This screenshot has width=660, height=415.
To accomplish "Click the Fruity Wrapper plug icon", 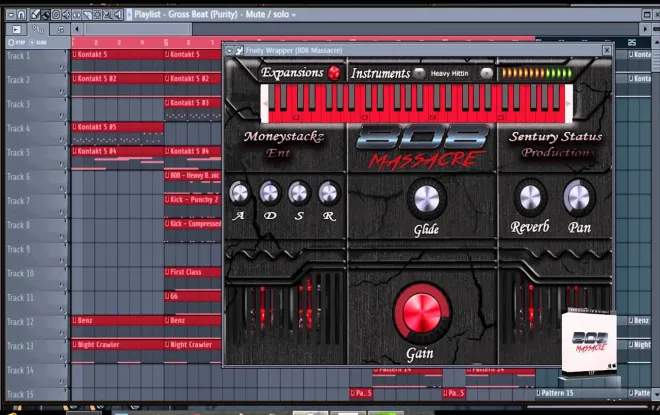I will click(239, 51).
